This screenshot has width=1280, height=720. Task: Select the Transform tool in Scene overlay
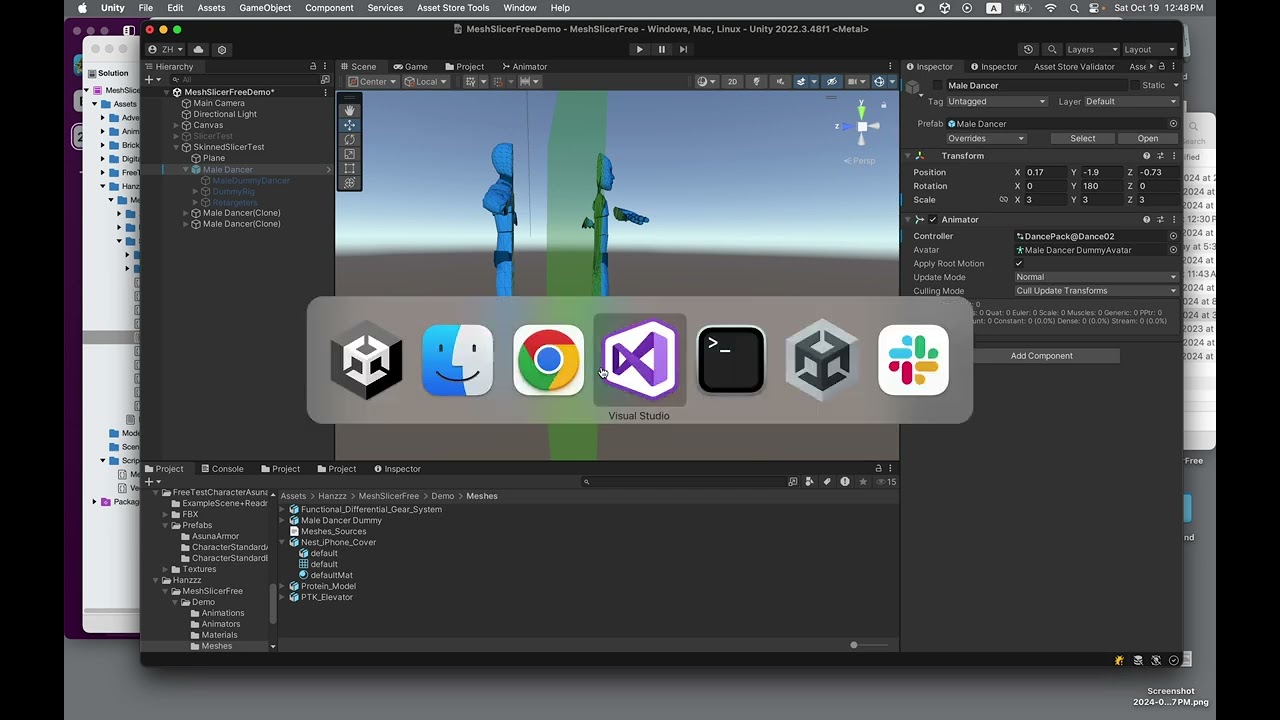click(349, 183)
